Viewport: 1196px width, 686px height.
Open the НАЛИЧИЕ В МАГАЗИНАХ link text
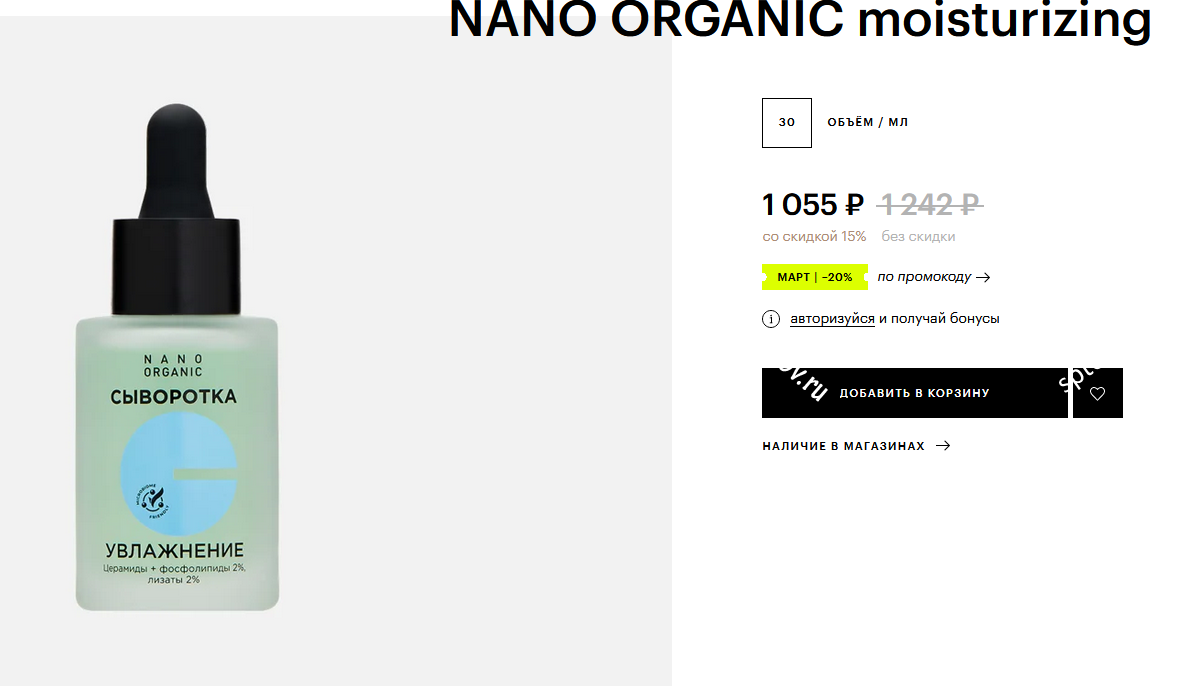844,446
